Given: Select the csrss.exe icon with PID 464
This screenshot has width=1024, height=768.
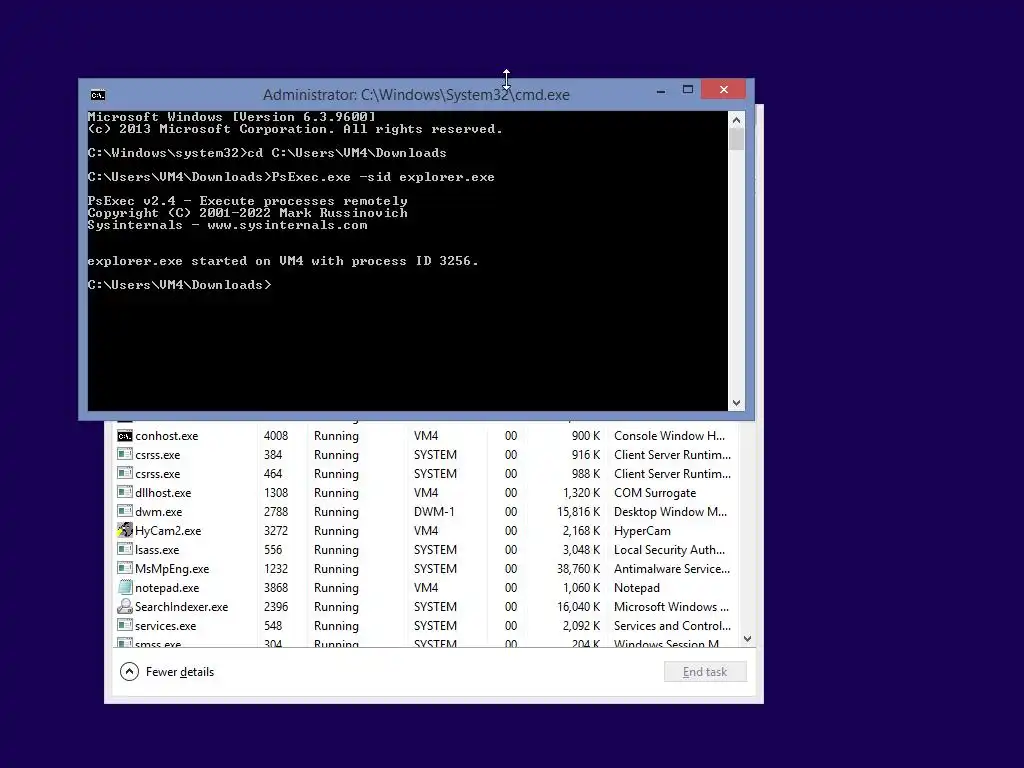Looking at the screenshot, I should [x=125, y=473].
